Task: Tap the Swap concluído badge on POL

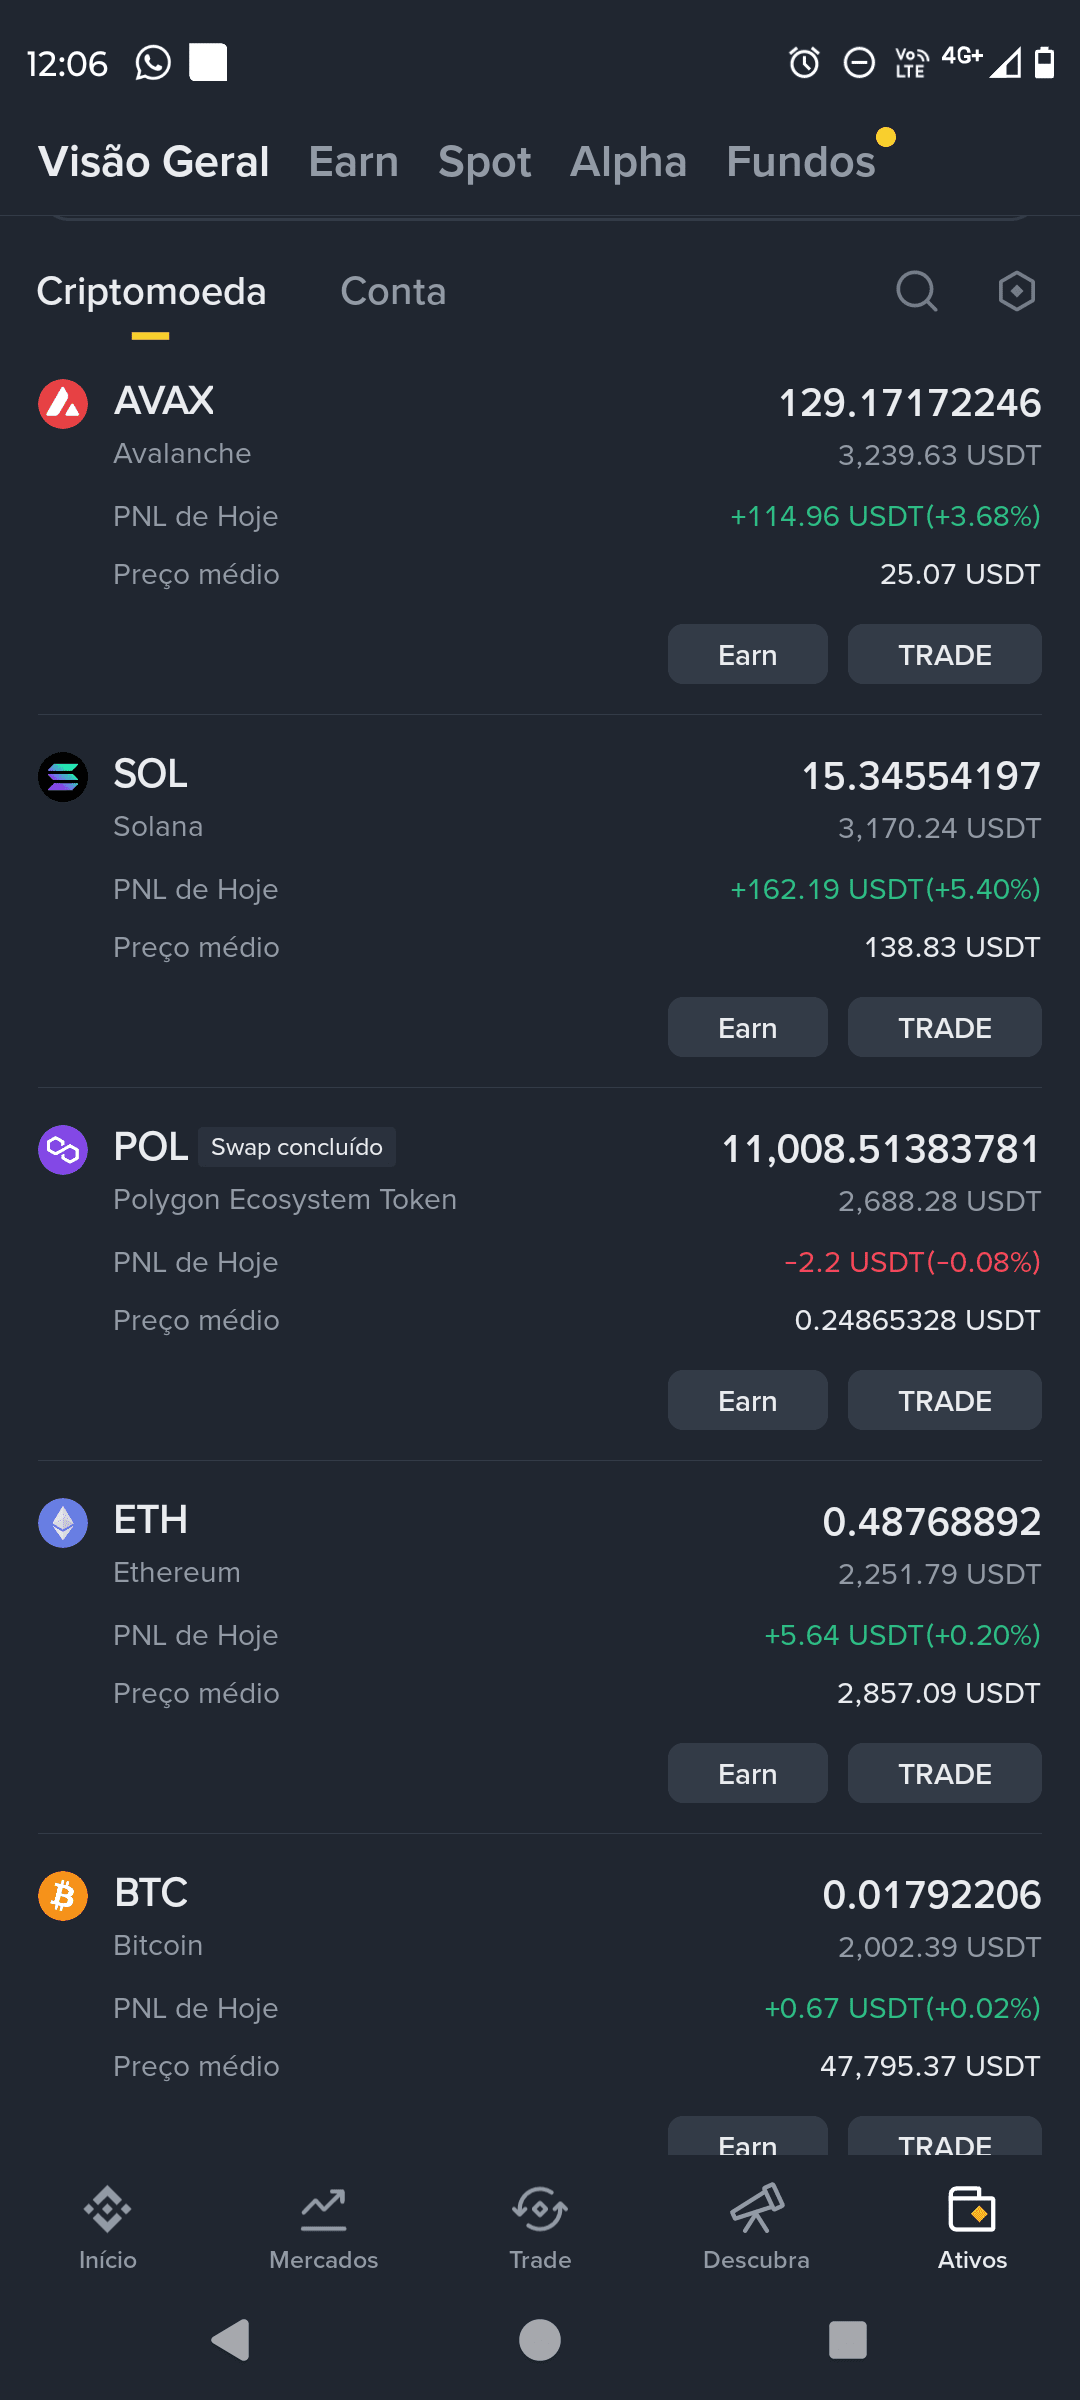Action: [x=297, y=1147]
